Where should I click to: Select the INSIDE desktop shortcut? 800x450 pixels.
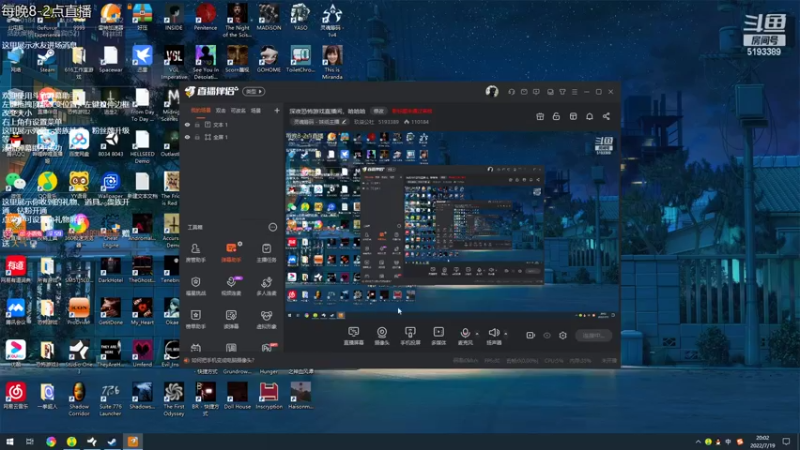coord(173,17)
